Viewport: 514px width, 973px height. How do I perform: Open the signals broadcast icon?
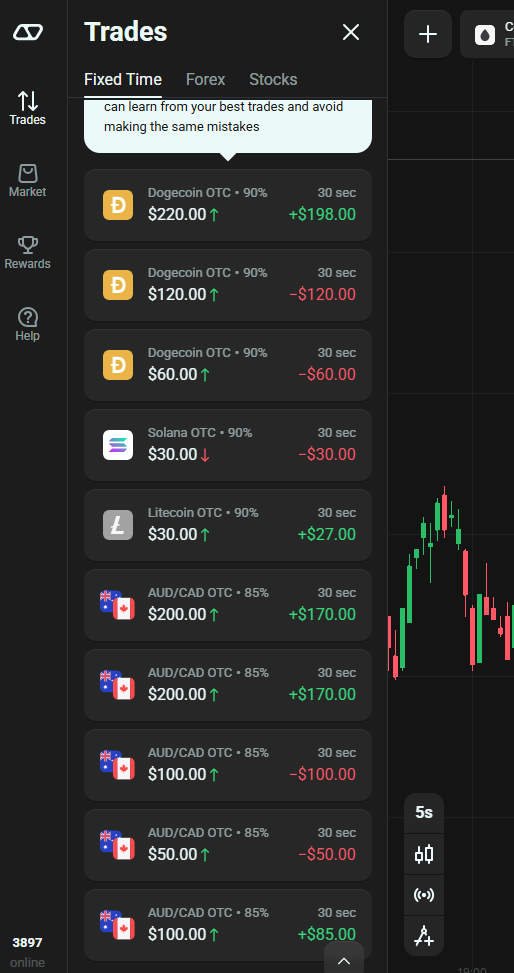(424, 895)
